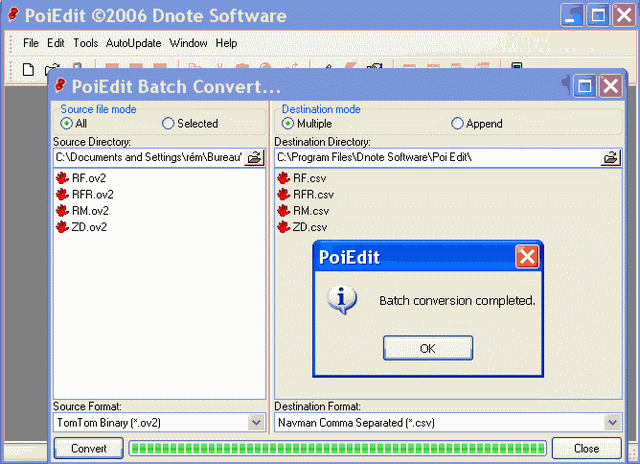Expand the Destination Format dropdown
This screenshot has height=464, width=640.
pyautogui.click(x=612, y=423)
